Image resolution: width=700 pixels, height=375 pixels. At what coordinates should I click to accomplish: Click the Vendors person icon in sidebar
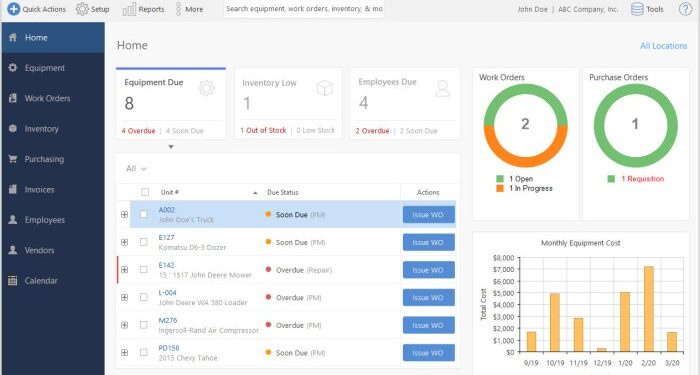(x=13, y=250)
